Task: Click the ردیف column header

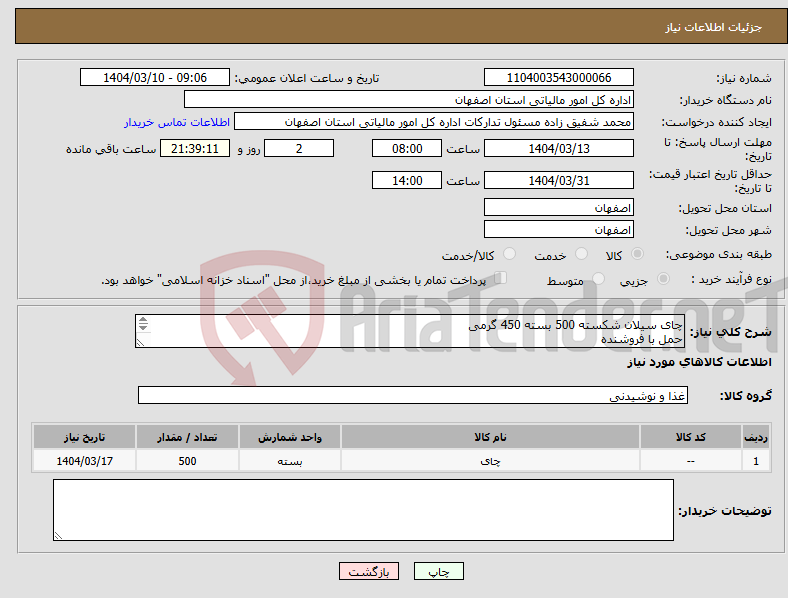Action: 756,437
